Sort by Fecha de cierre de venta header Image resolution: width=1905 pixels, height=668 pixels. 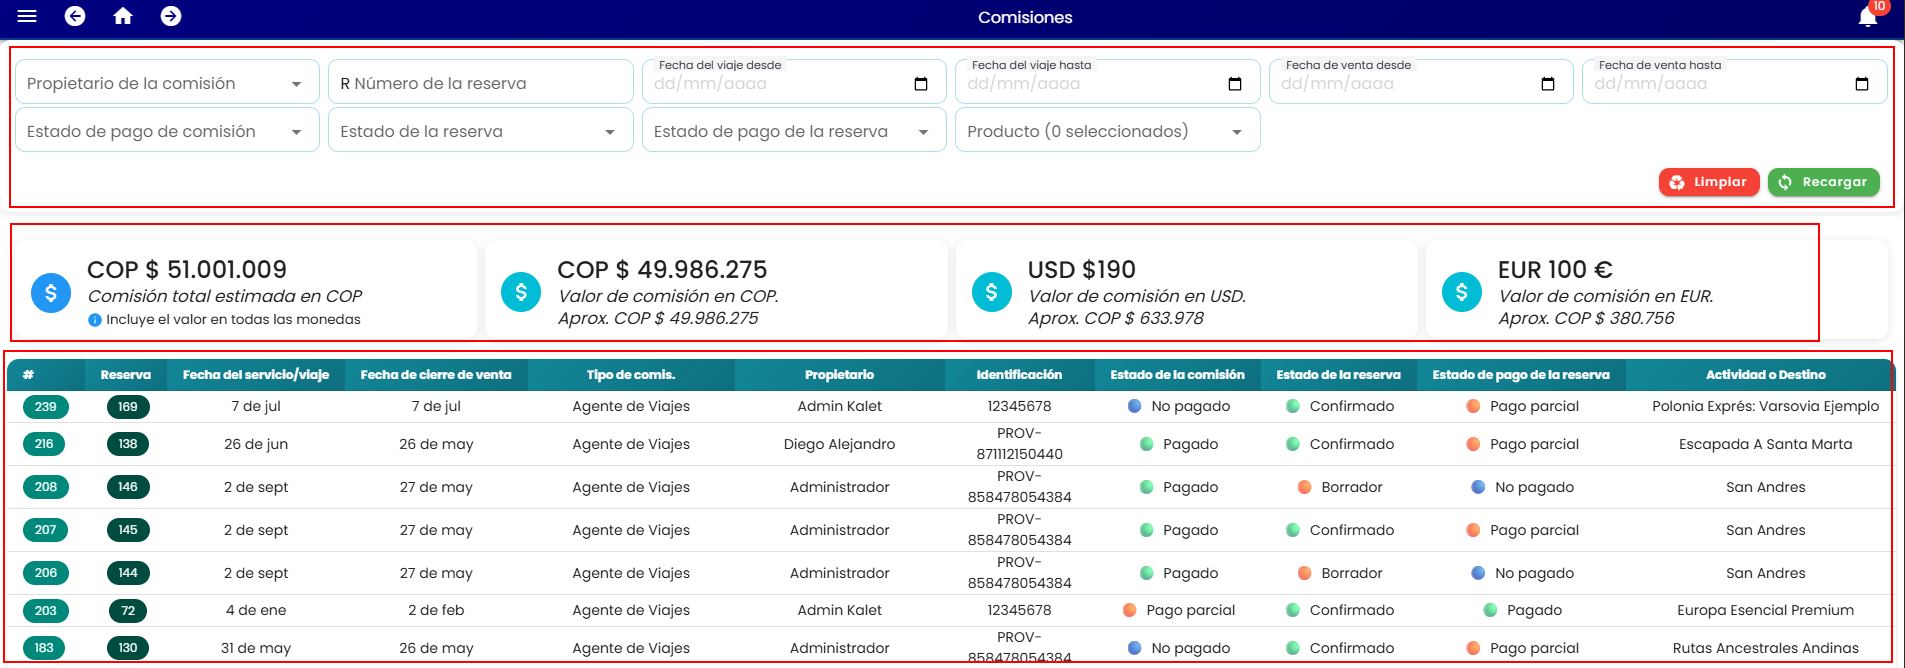coord(436,375)
